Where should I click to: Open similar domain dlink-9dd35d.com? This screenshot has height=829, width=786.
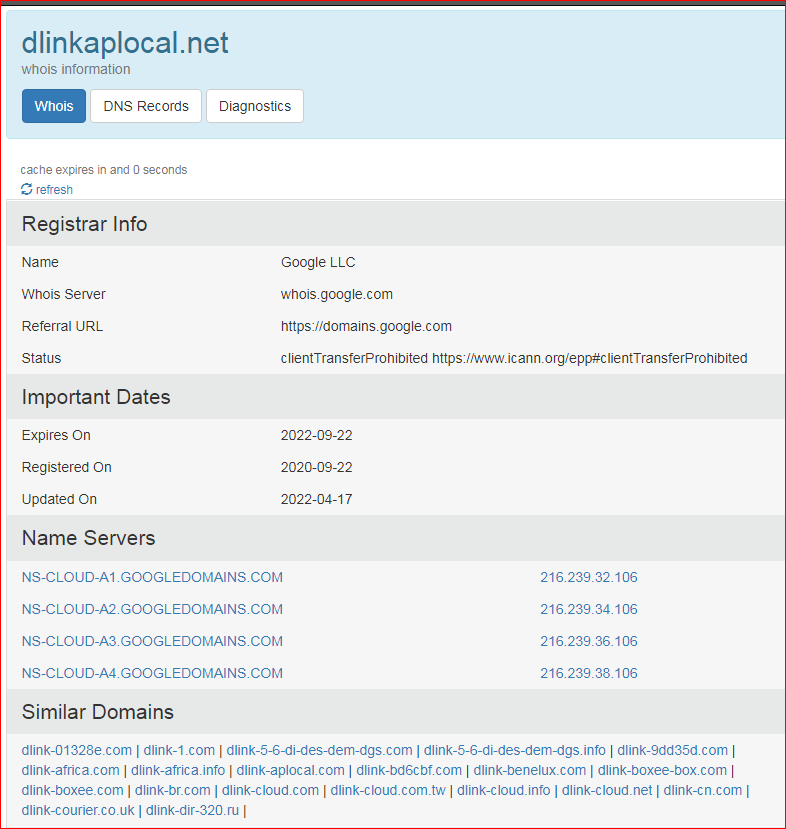point(672,750)
